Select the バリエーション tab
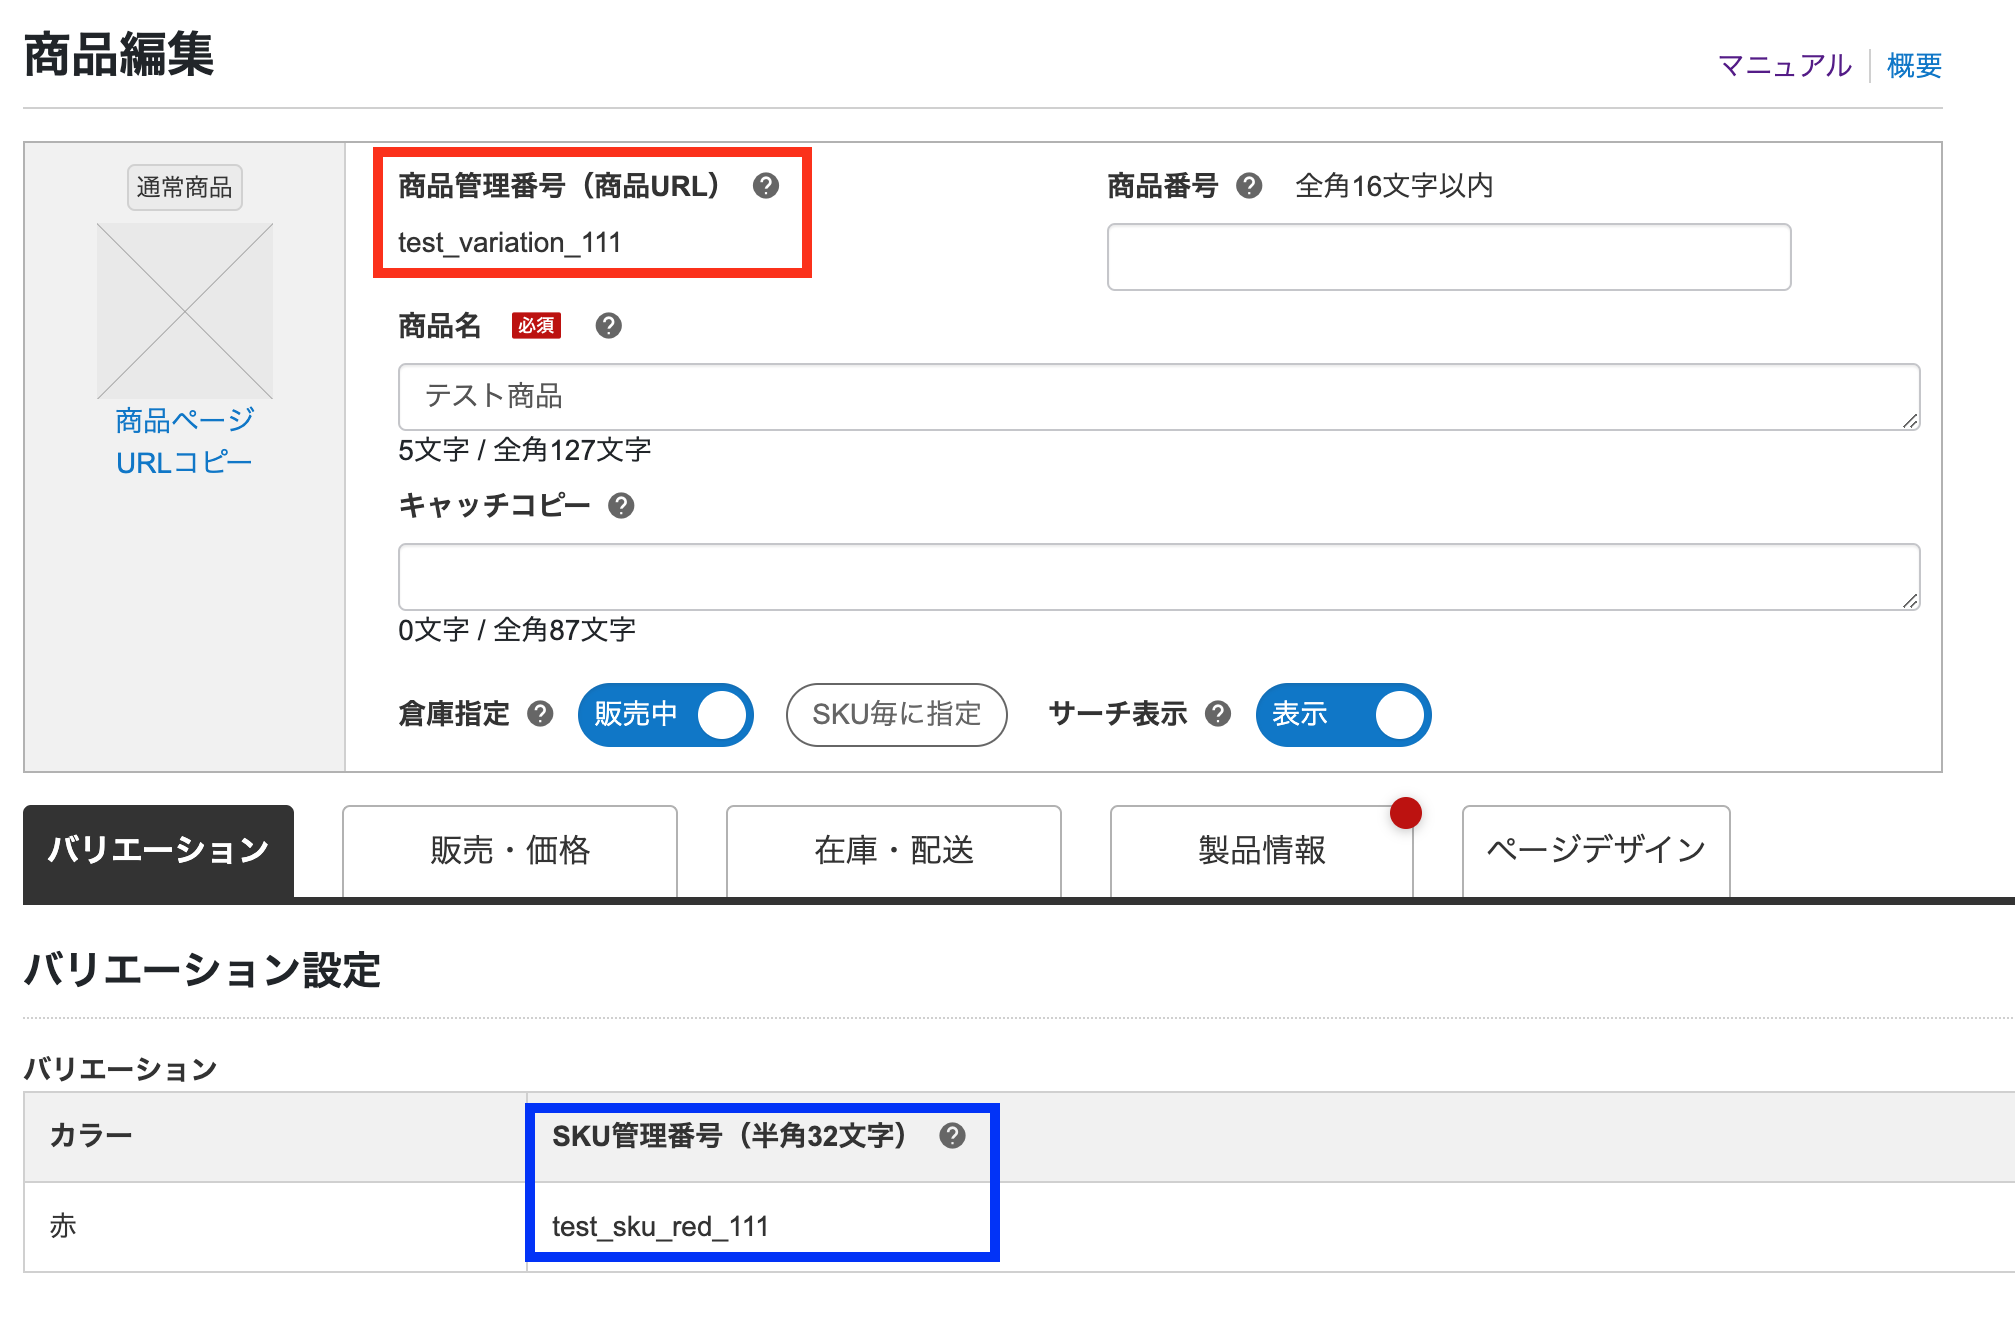Image resolution: width=2015 pixels, height=1333 pixels. click(157, 851)
